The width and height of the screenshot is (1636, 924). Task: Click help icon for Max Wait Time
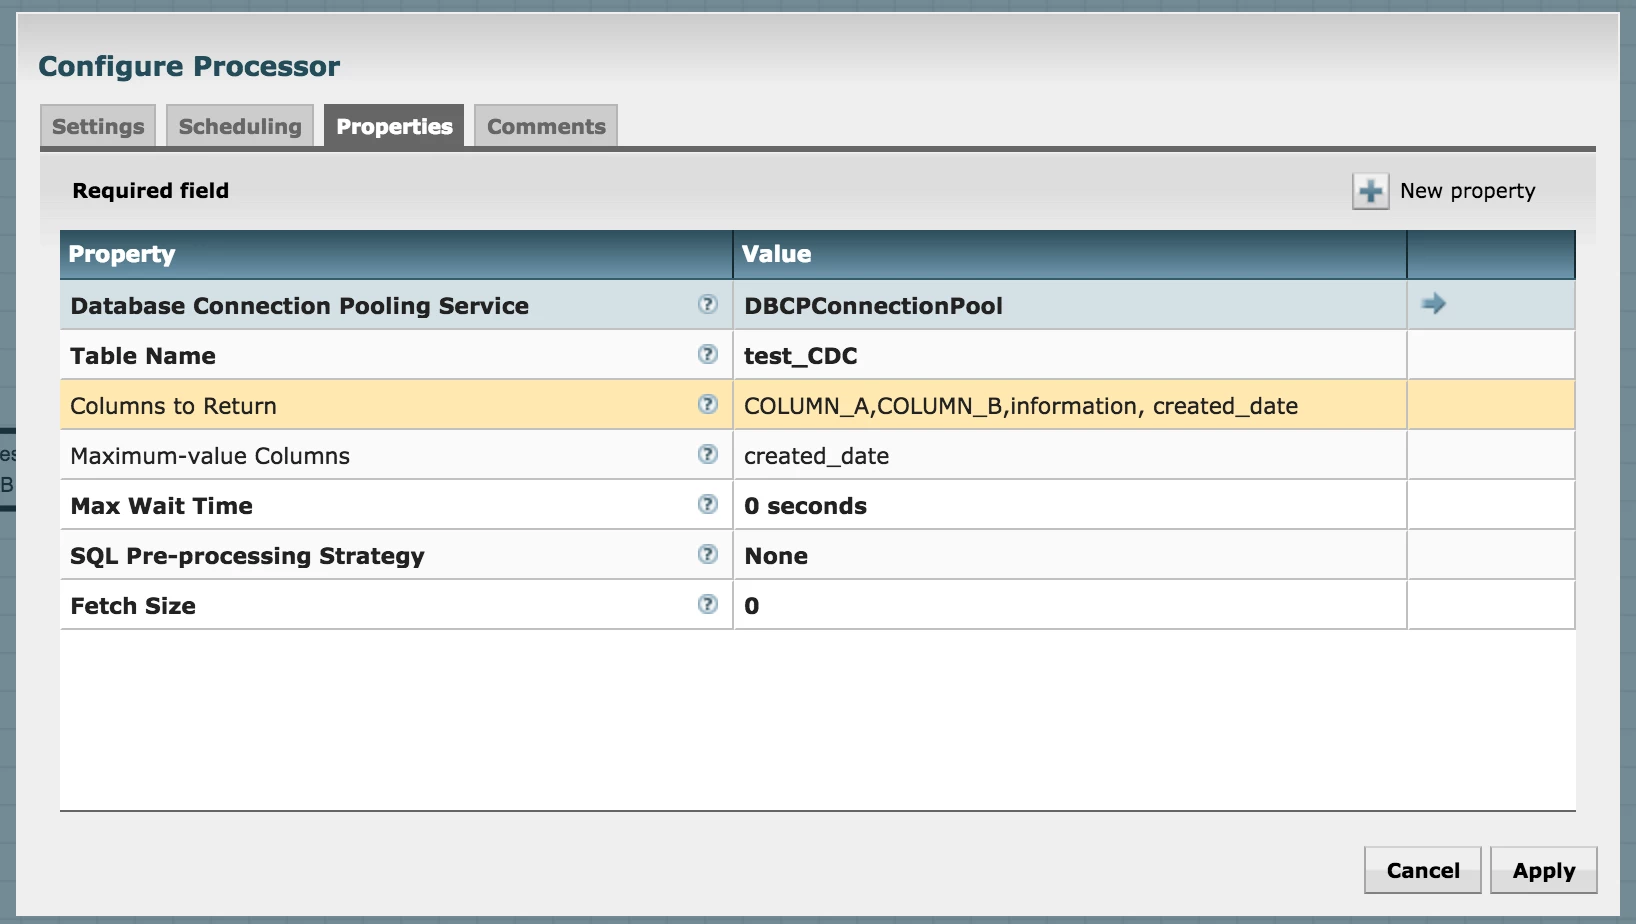pyautogui.click(x=708, y=504)
